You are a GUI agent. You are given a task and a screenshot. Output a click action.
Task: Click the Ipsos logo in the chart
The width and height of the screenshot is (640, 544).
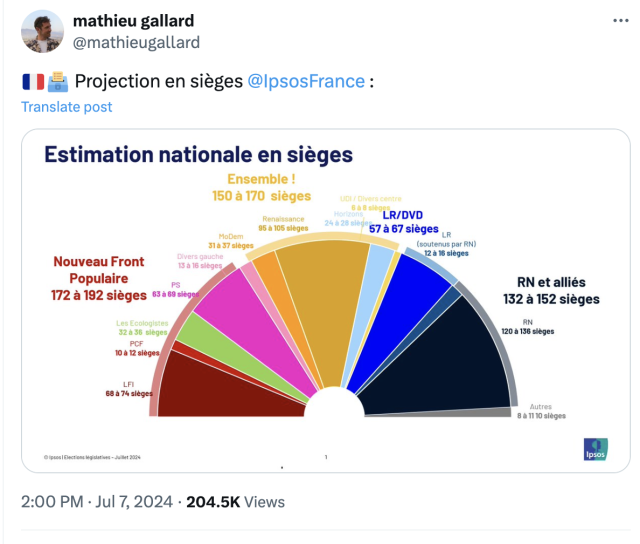596,449
